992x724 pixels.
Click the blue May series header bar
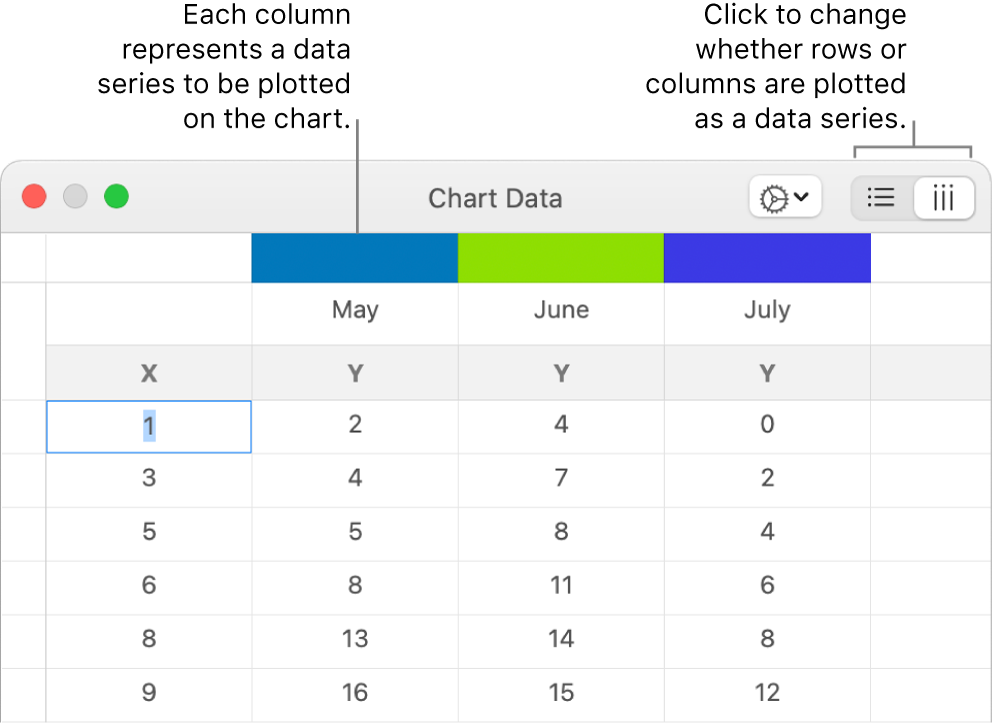(354, 257)
